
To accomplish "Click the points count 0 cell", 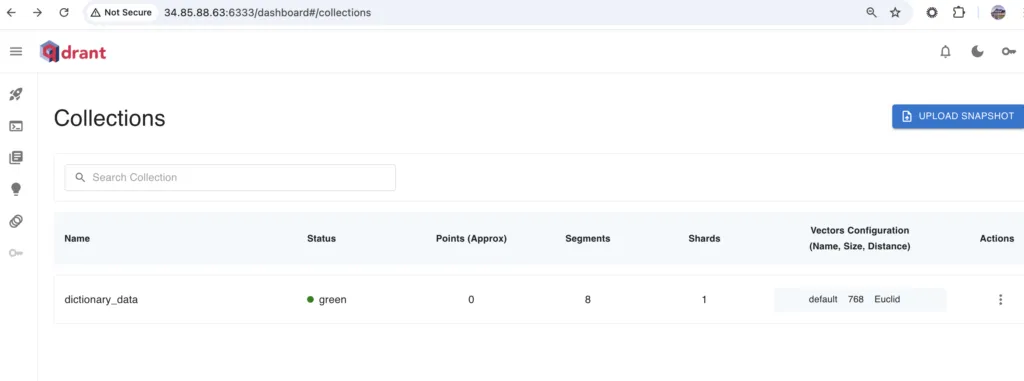I will pyautogui.click(x=471, y=300).
